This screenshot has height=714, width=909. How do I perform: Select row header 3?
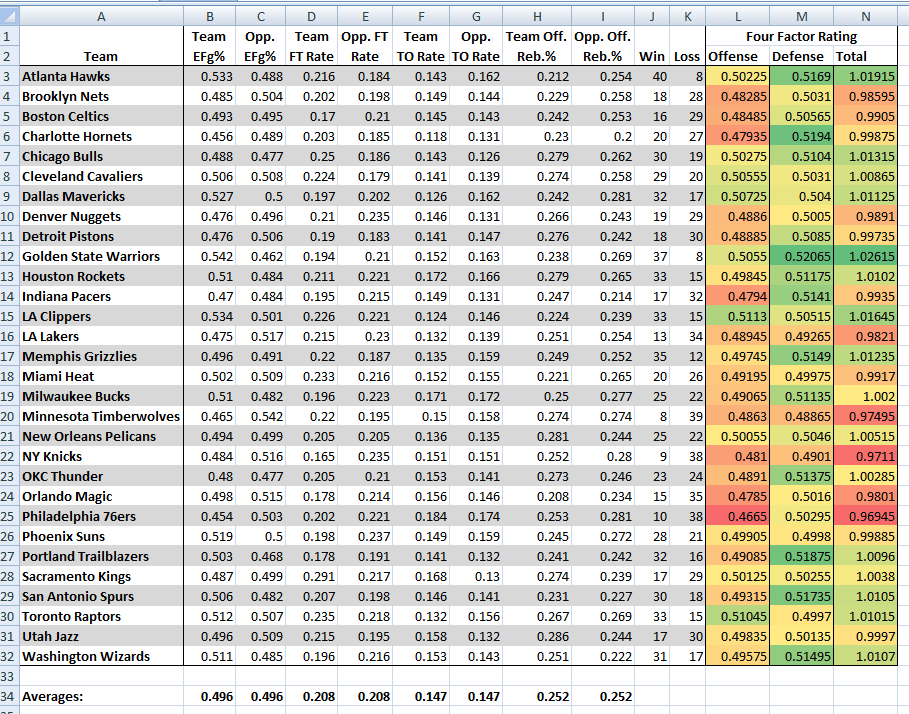pyautogui.click(x=10, y=76)
